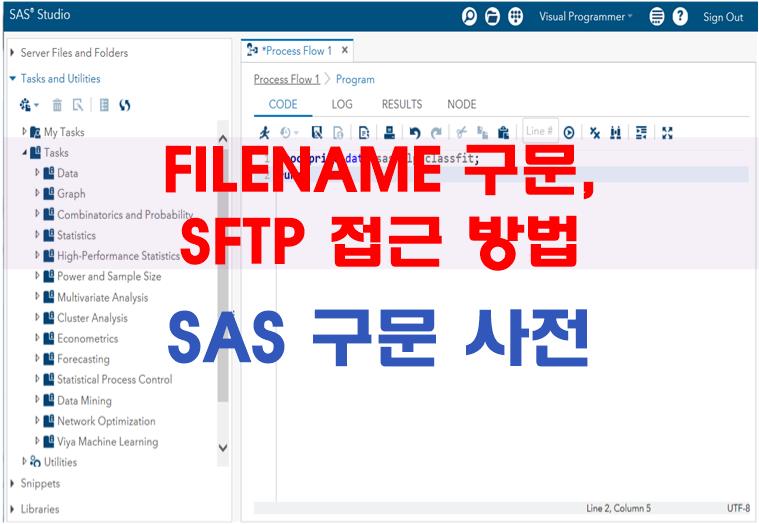
Task: Click the go to line arrow icon
Action: click(569, 132)
